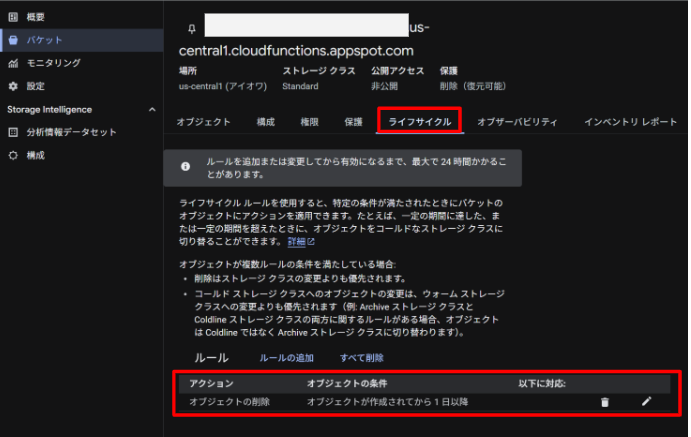Image resolution: width=691 pixels, height=437 pixels.
Task: Click the pin icon beside bucket name
Action: click(189, 29)
